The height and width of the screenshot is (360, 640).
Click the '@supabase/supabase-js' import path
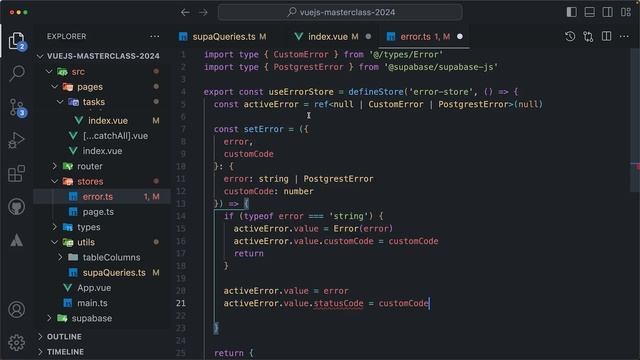[441, 67]
